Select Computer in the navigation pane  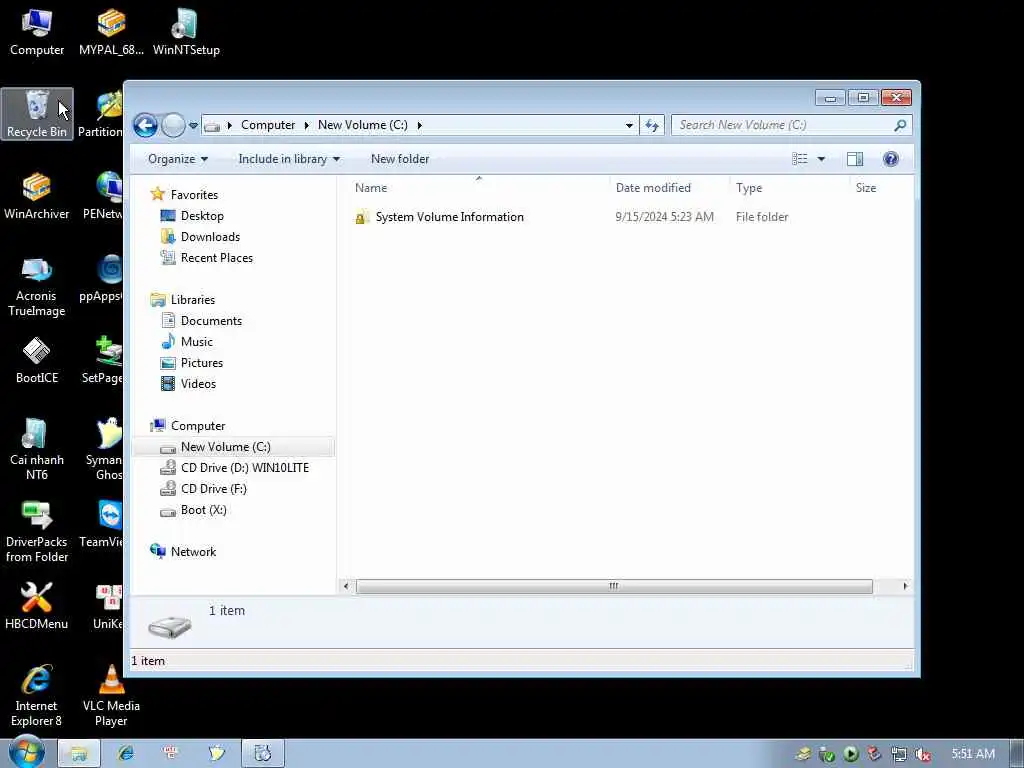click(198, 426)
